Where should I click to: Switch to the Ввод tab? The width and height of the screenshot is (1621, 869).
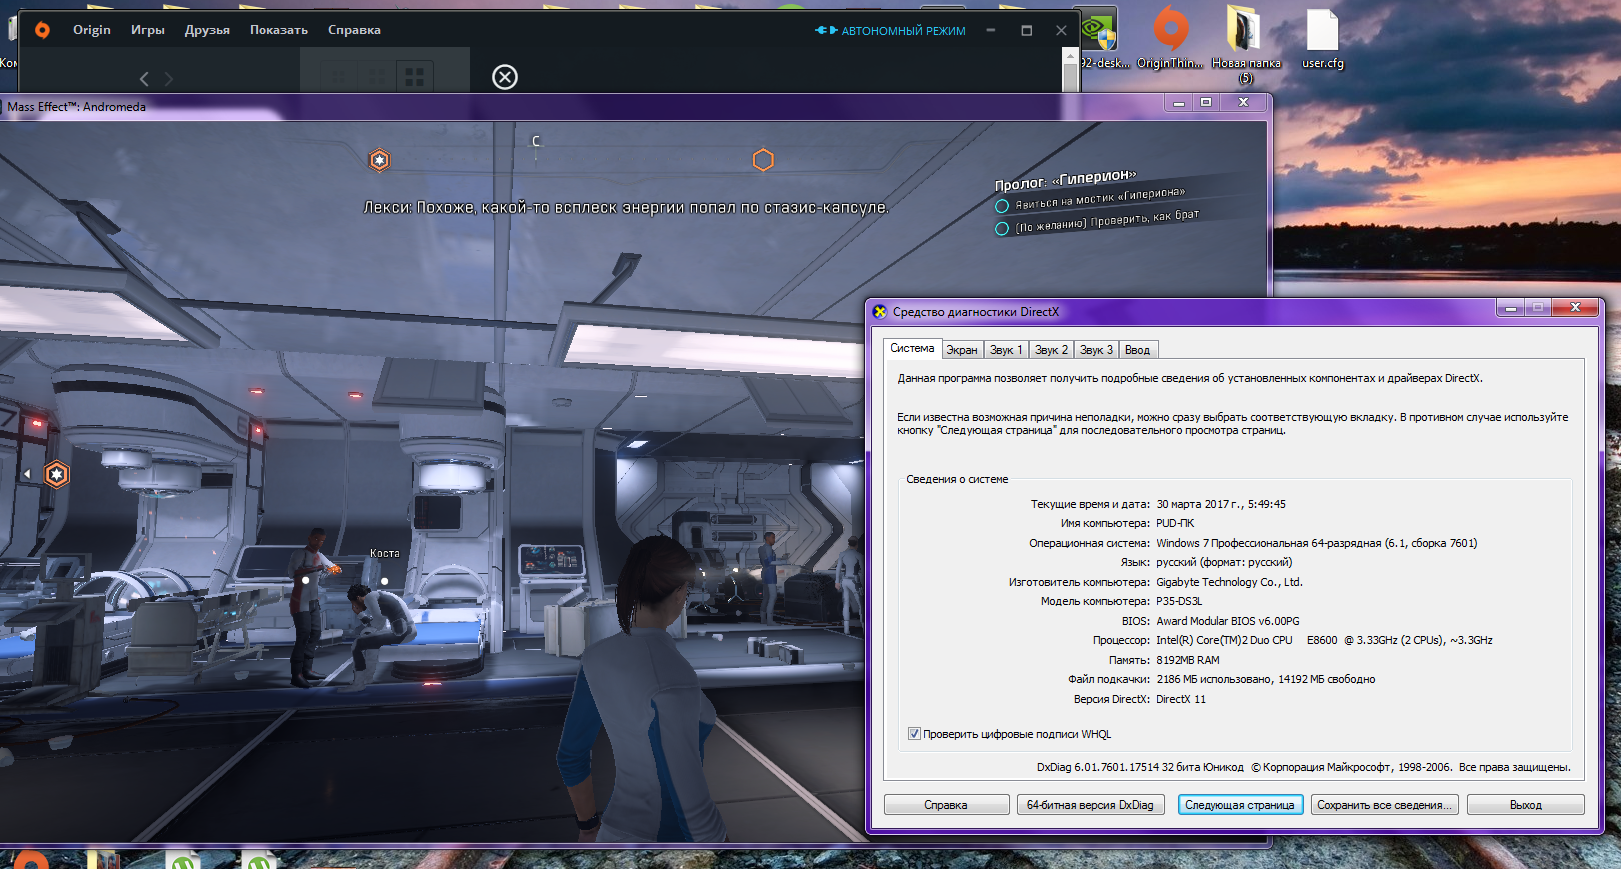(1137, 350)
